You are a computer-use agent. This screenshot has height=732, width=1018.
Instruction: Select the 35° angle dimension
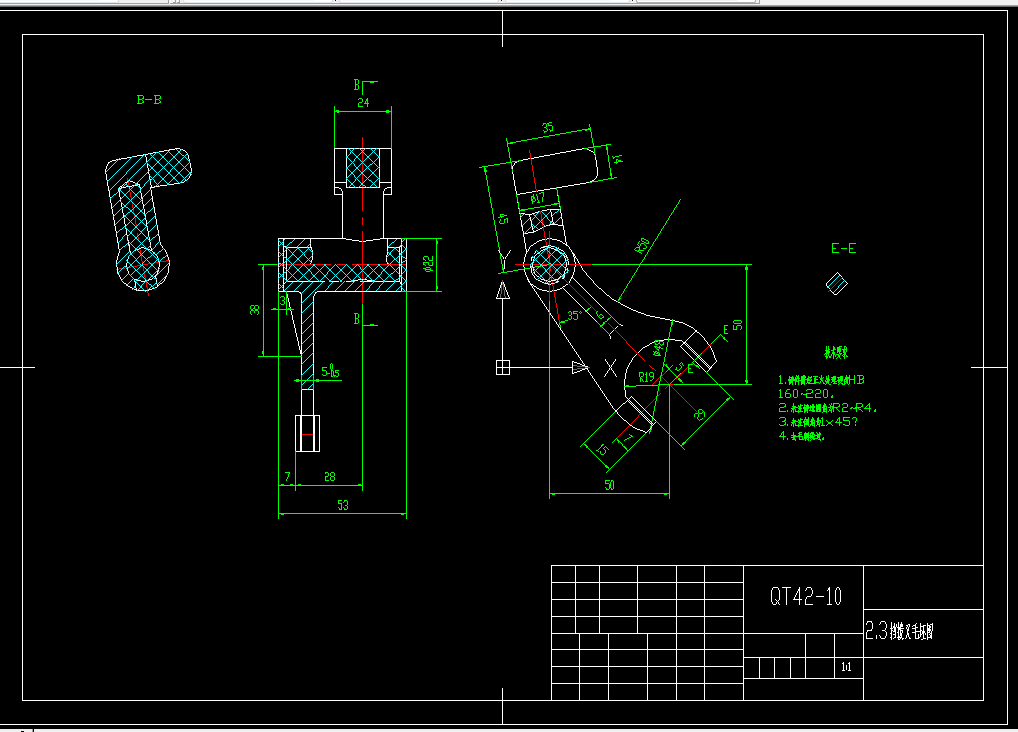tap(575, 316)
